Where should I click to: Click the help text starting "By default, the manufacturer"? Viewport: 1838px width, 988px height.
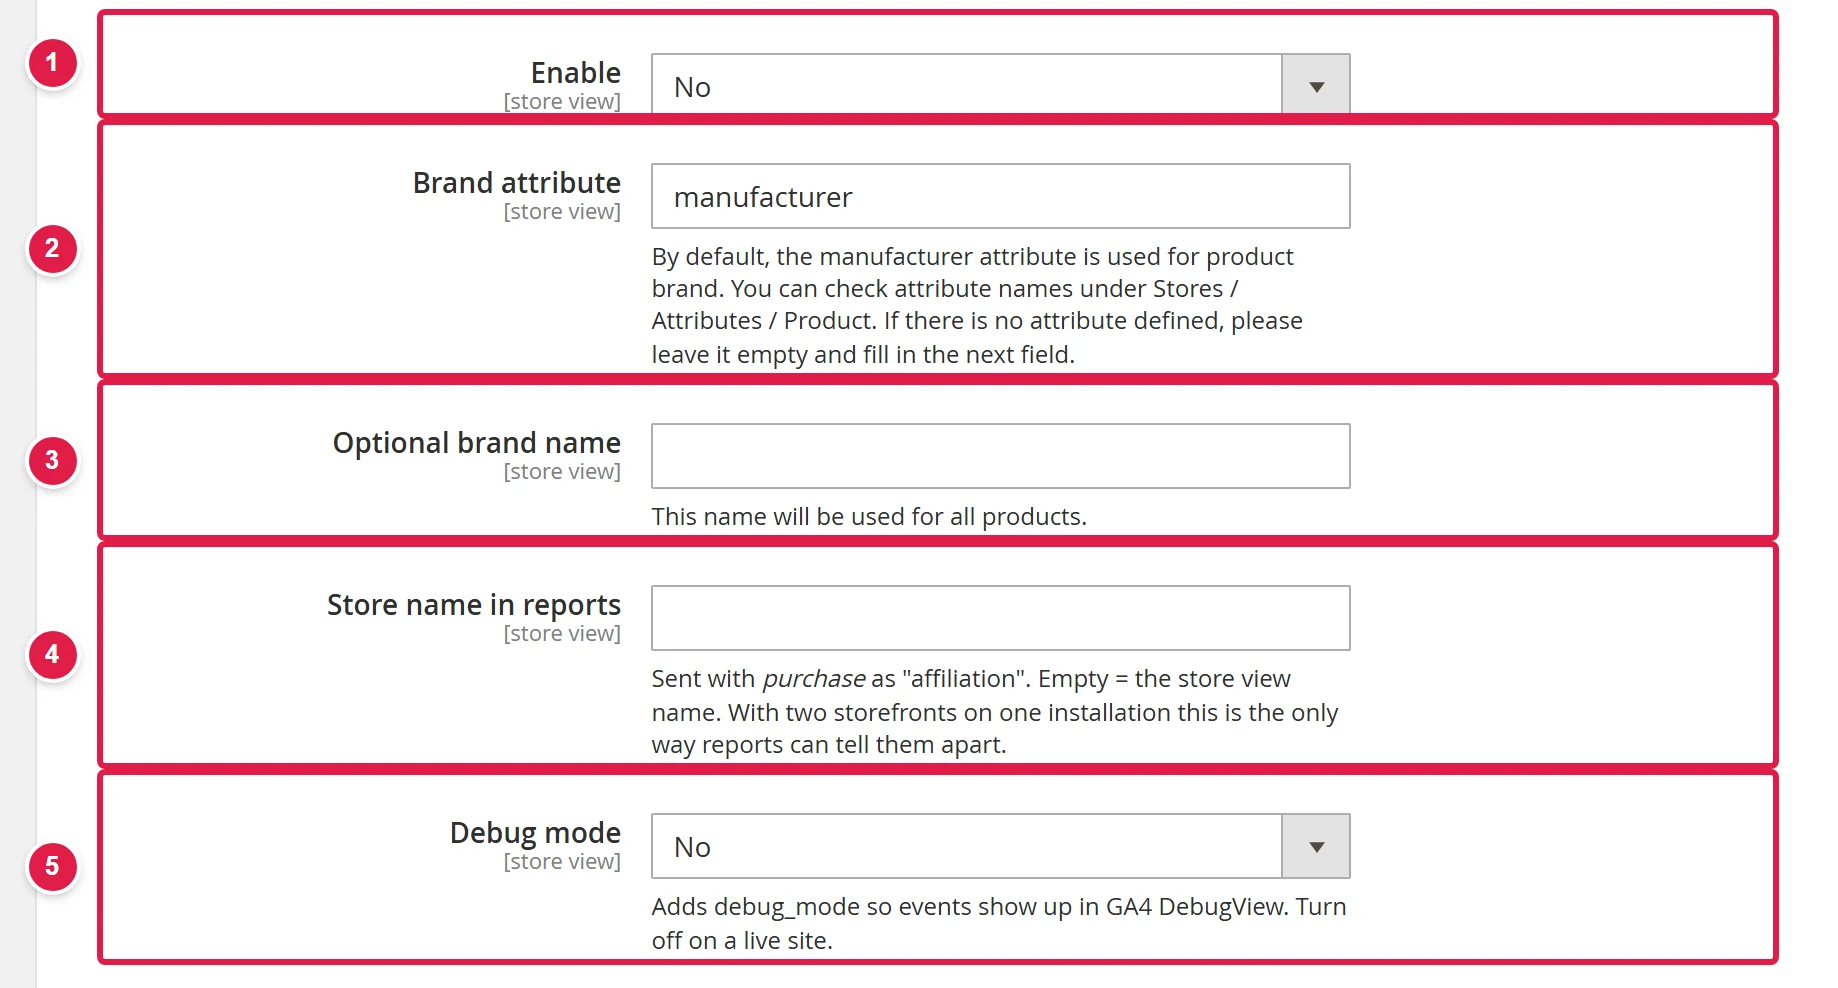pos(977,305)
